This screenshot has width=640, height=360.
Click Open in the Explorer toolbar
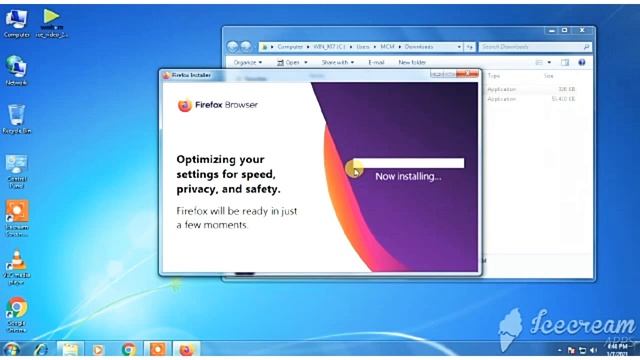288,62
